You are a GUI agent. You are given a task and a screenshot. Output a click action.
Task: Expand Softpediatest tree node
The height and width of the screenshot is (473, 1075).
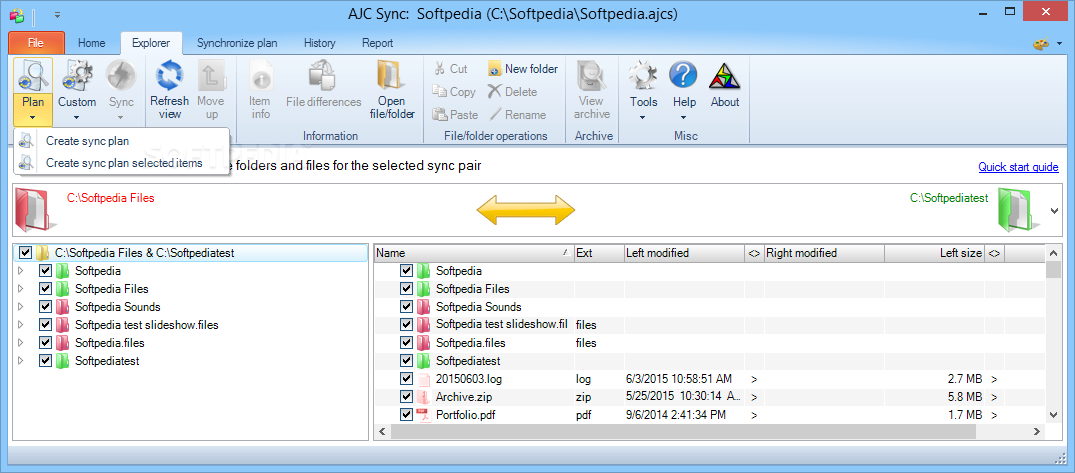pyautogui.click(x=21, y=360)
